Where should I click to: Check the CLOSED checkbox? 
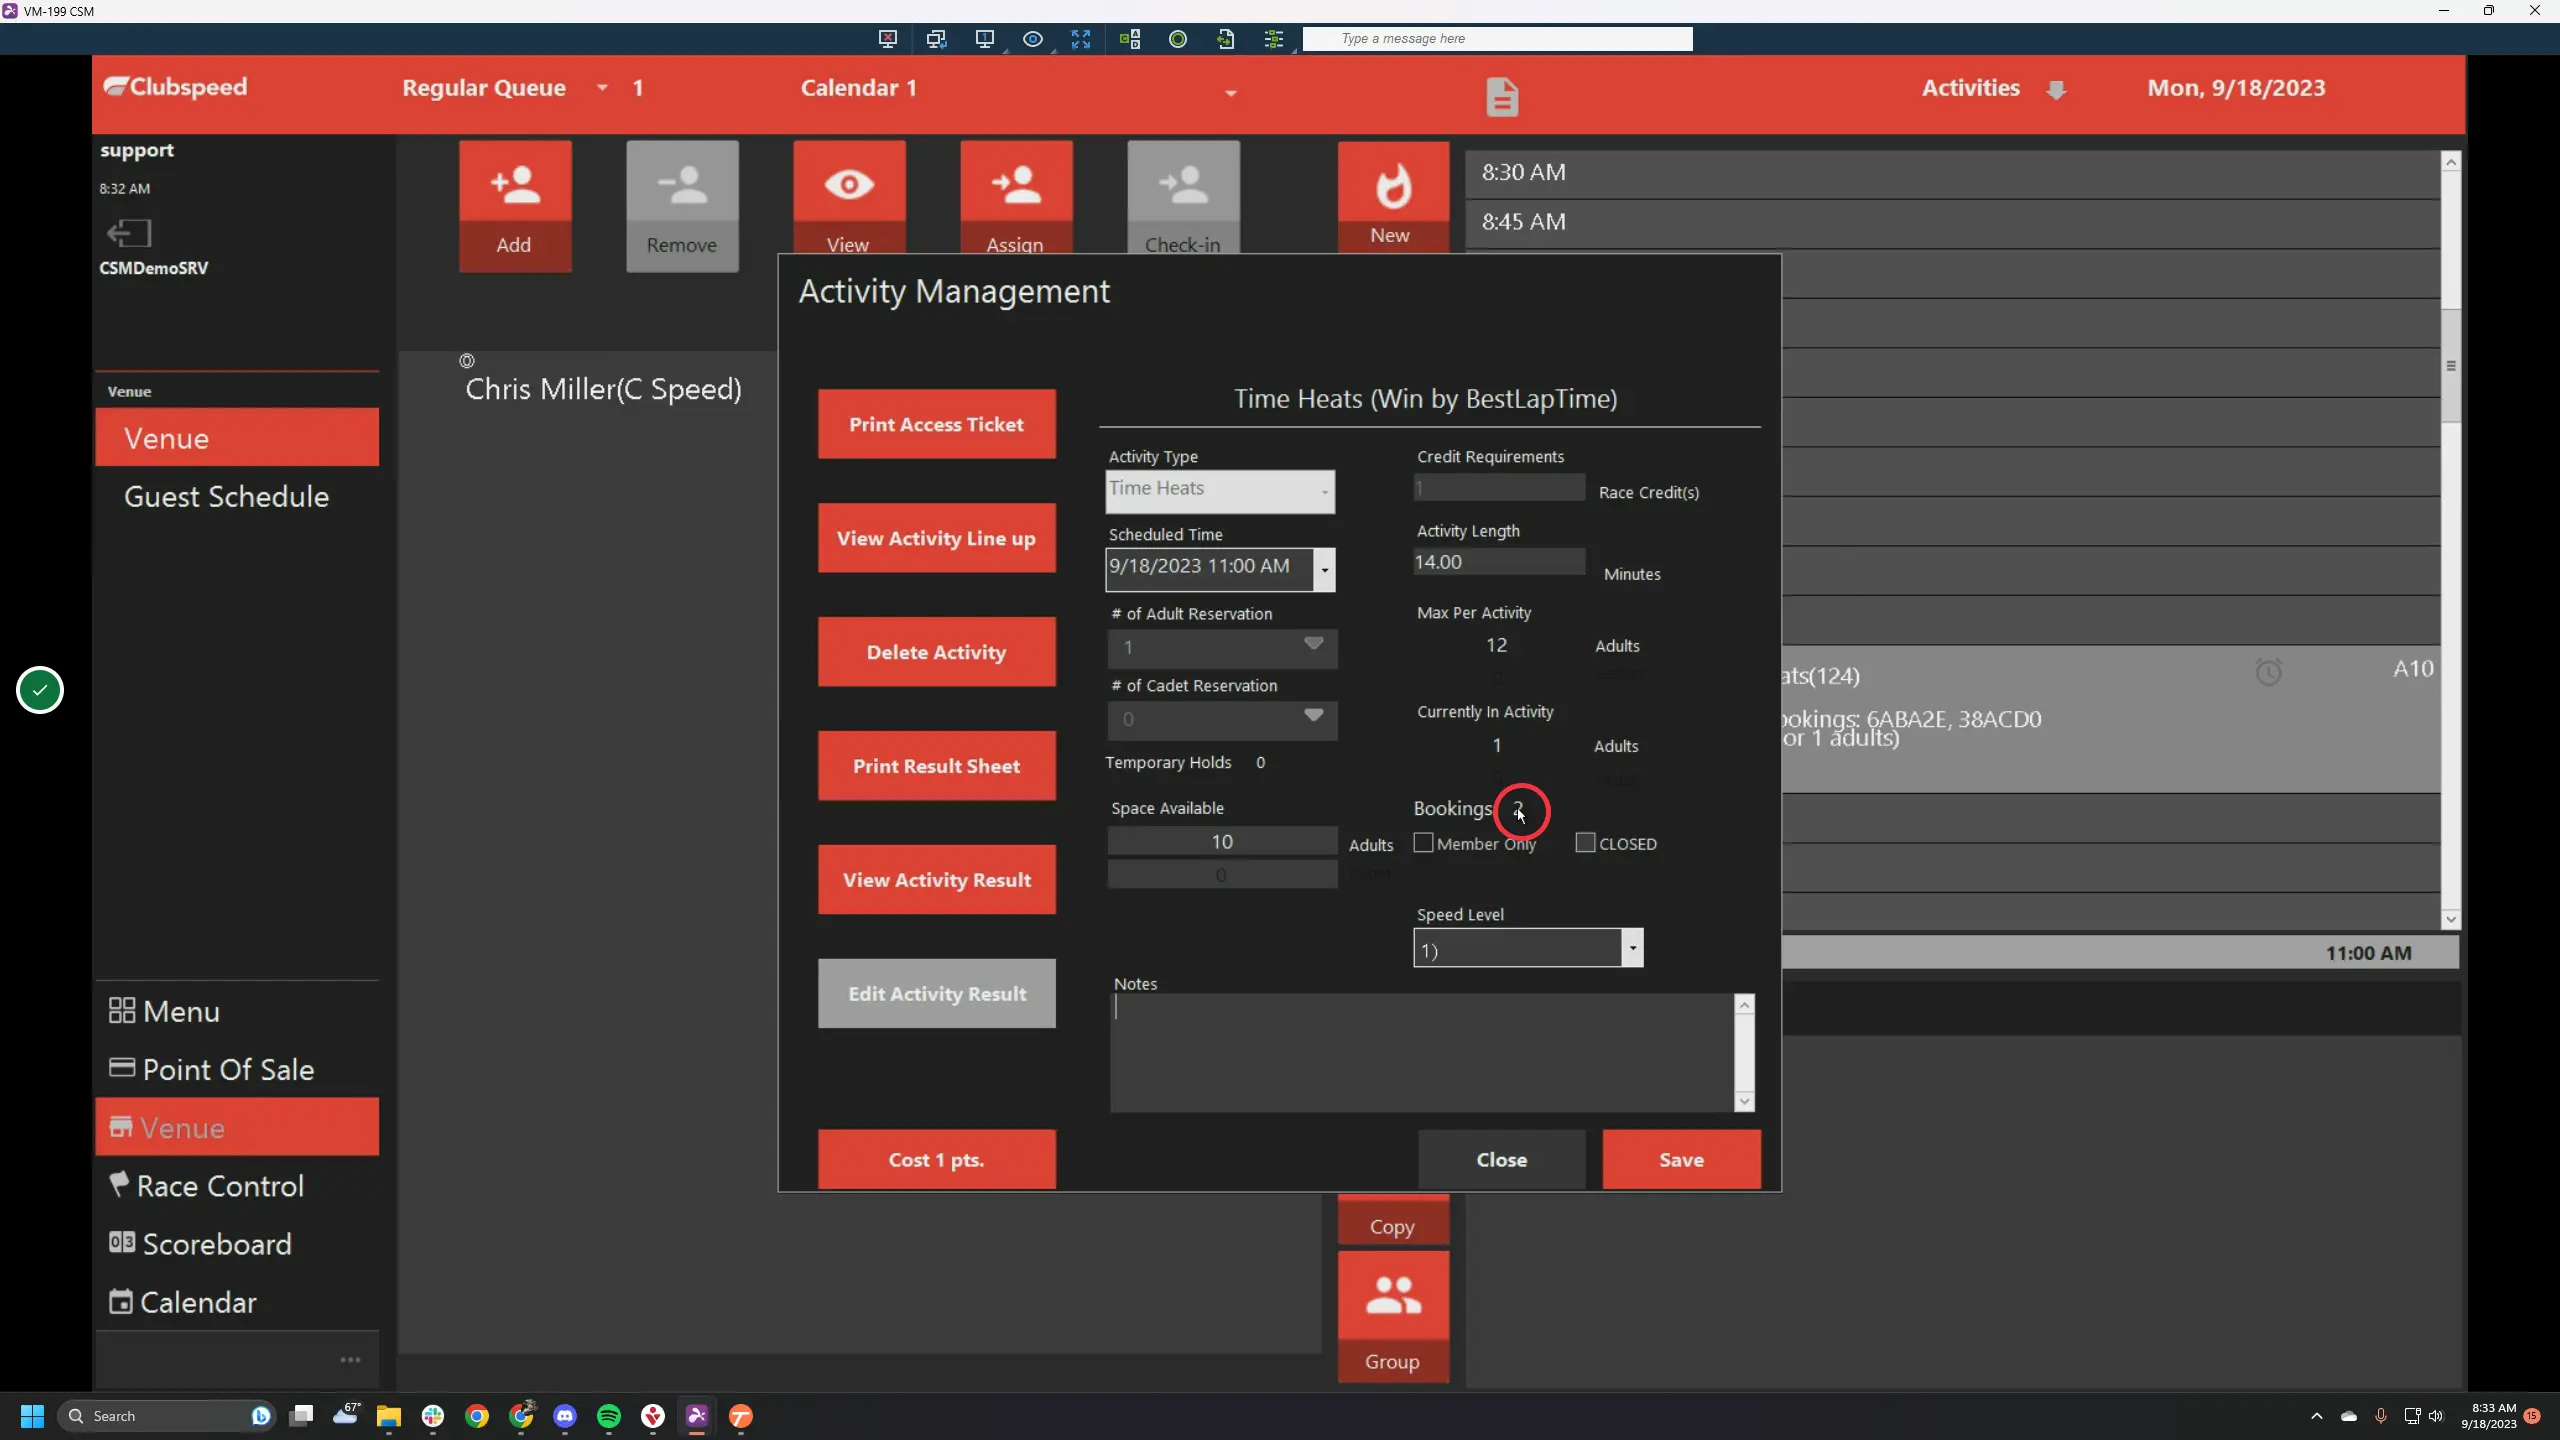pyautogui.click(x=1585, y=843)
